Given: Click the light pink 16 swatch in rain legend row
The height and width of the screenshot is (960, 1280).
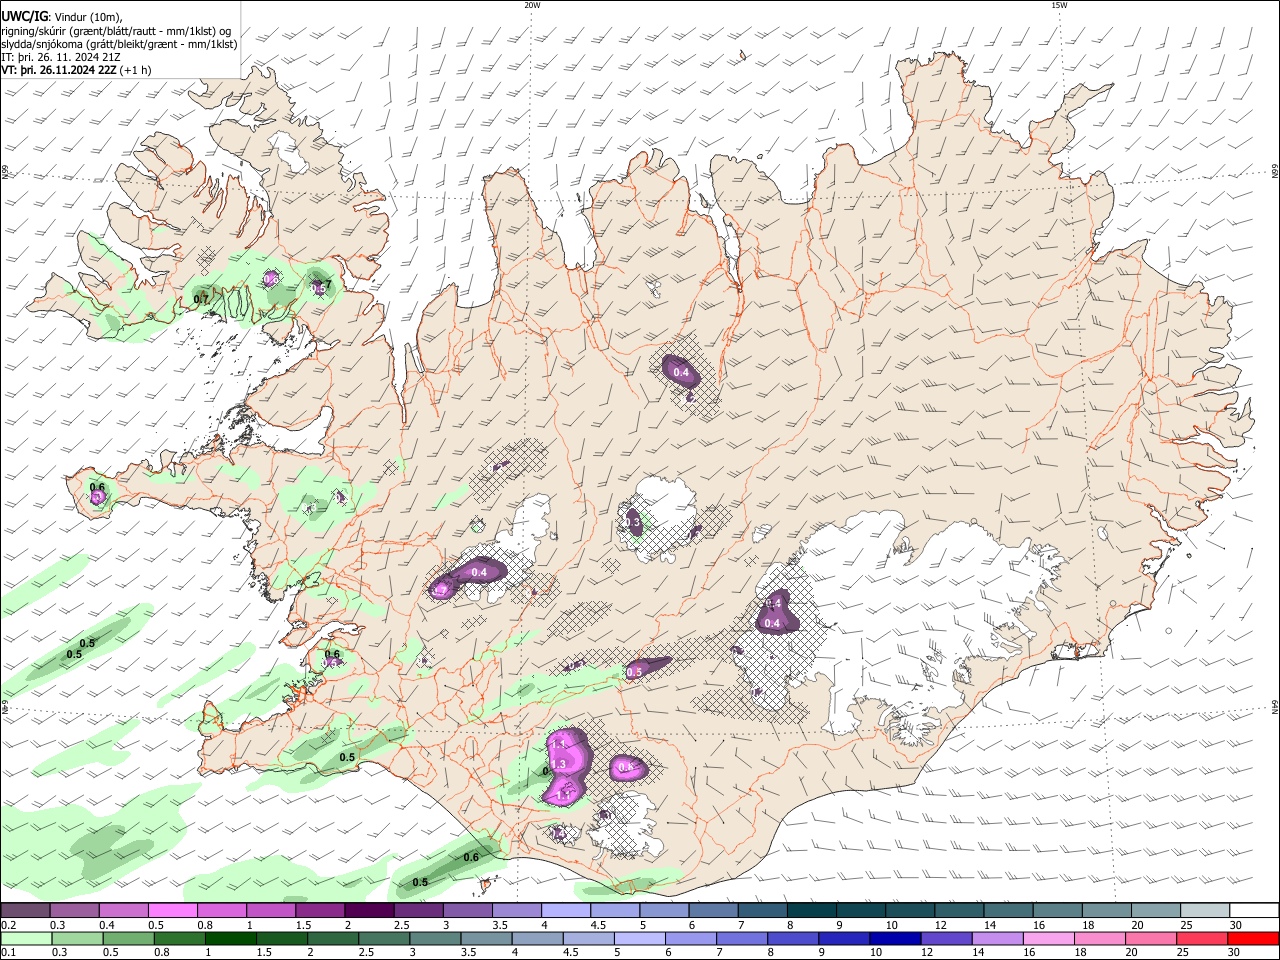Looking at the screenshot, I should [1048, 939].
